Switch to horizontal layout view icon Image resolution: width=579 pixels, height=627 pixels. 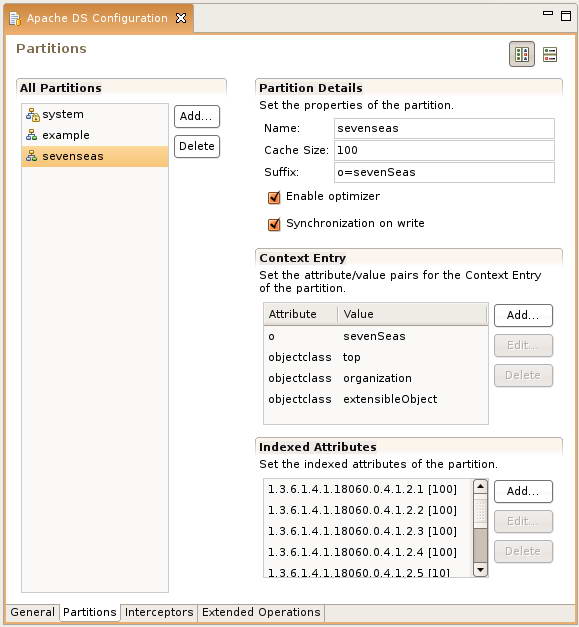[x=522, y=54]
